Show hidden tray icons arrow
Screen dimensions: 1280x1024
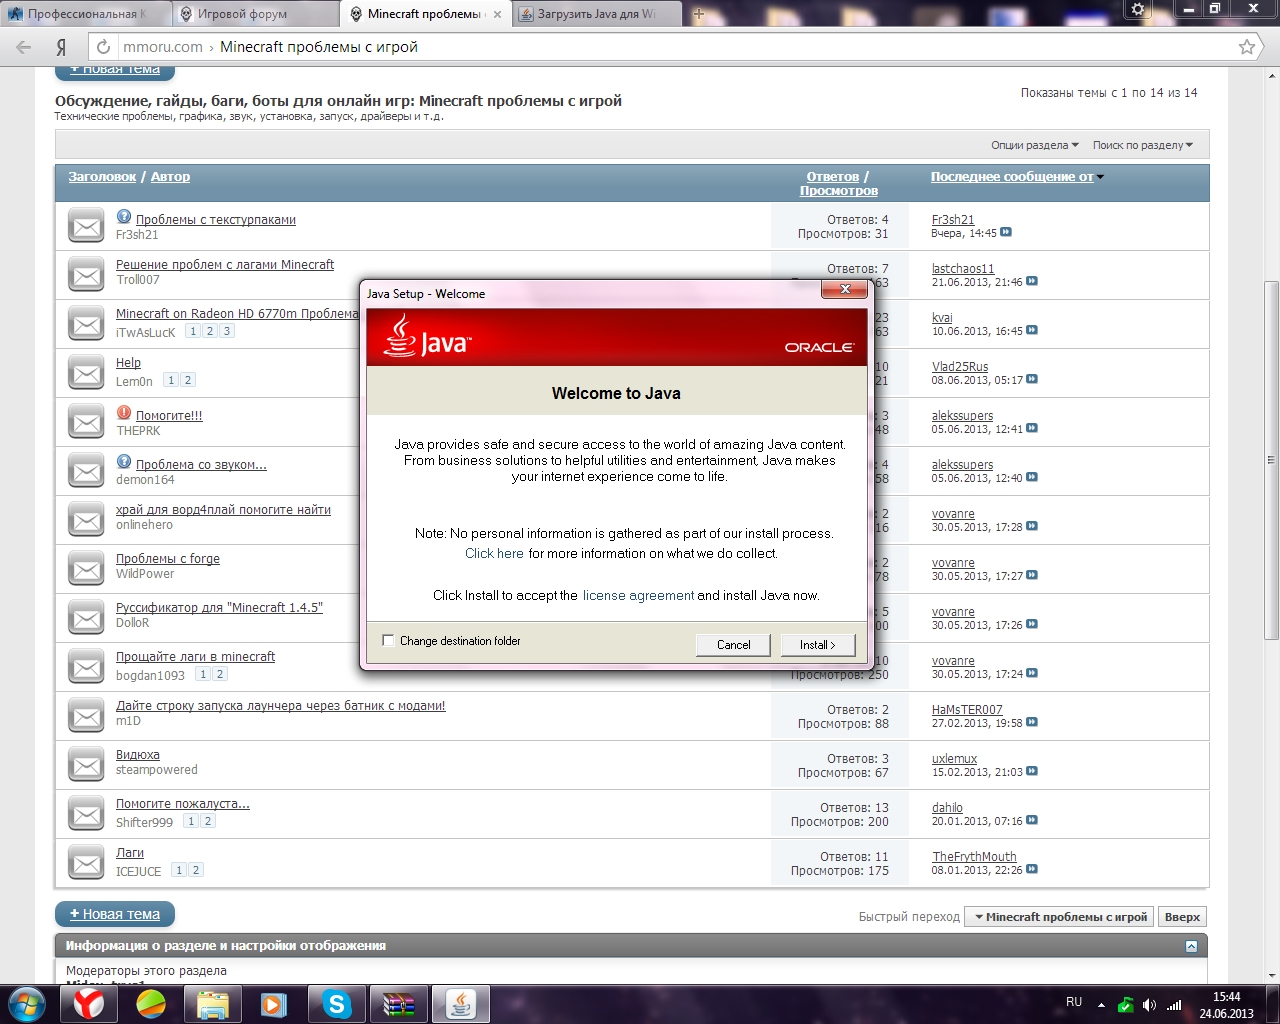[x=1101, y=1005]
